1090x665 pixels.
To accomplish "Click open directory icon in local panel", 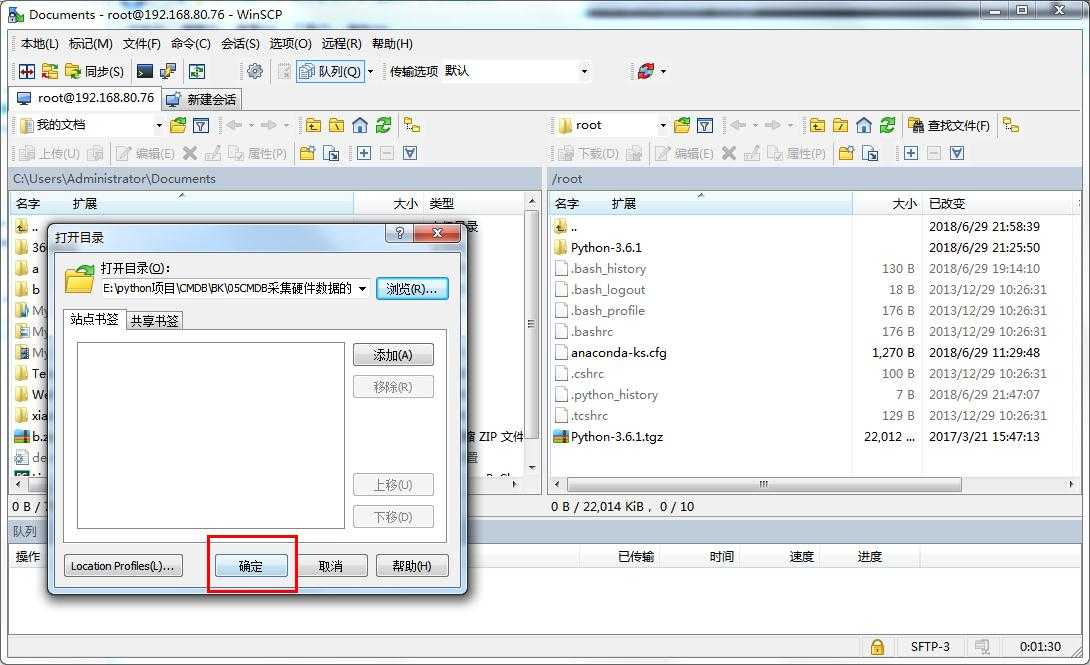I will point(178,125).
